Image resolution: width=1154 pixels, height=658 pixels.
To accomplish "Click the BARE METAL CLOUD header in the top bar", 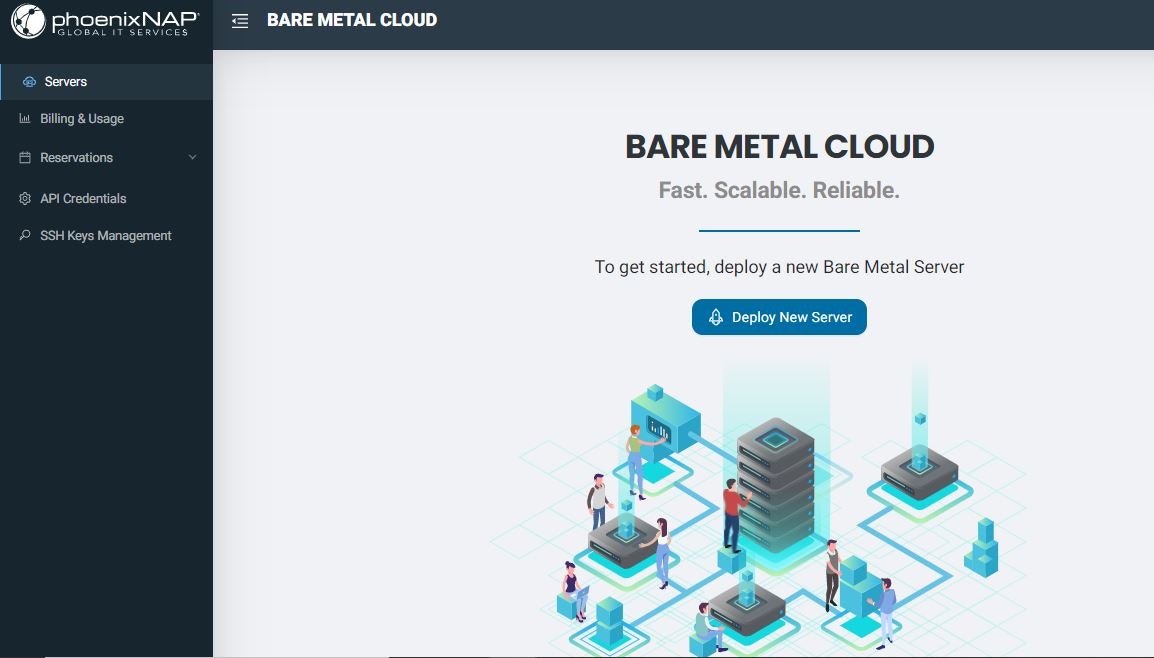I will pos(351,20).
